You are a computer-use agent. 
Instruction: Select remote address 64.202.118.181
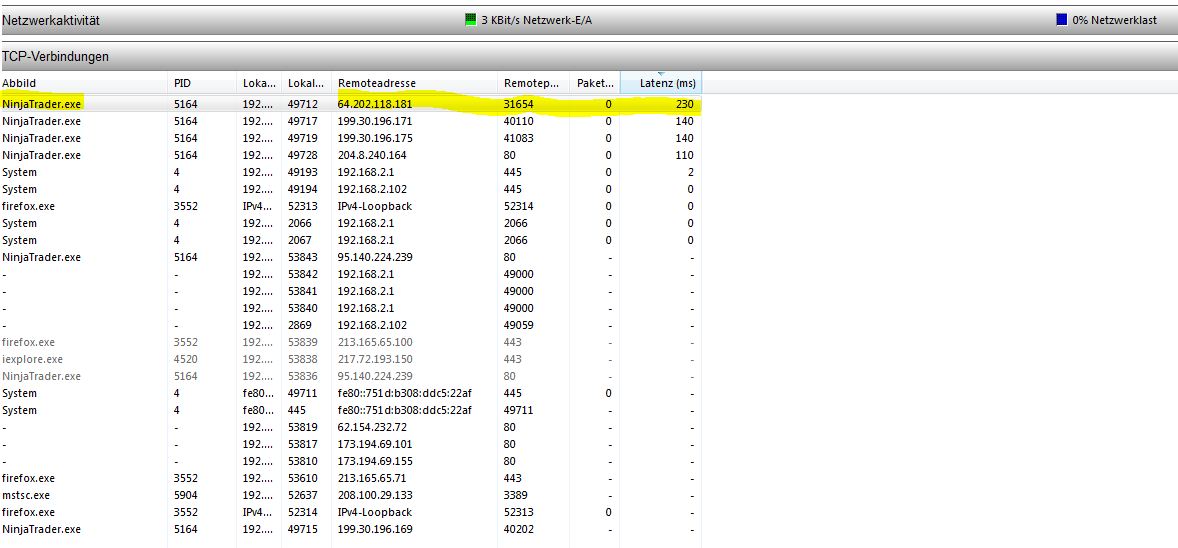(x=376, y=104)
